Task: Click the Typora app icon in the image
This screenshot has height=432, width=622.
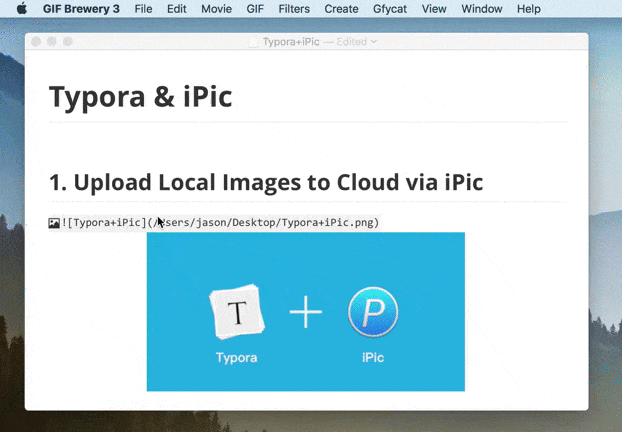Action: coord(237,312)
